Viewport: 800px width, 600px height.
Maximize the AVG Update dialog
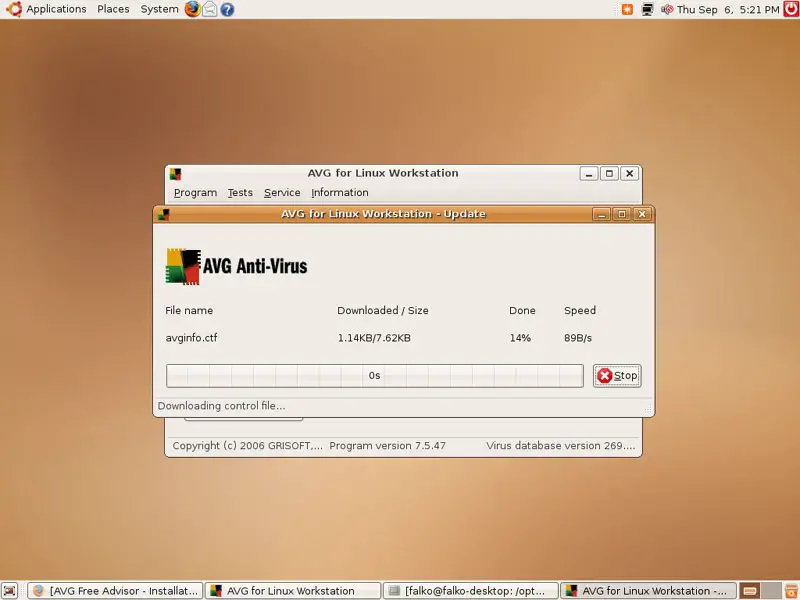621,214
